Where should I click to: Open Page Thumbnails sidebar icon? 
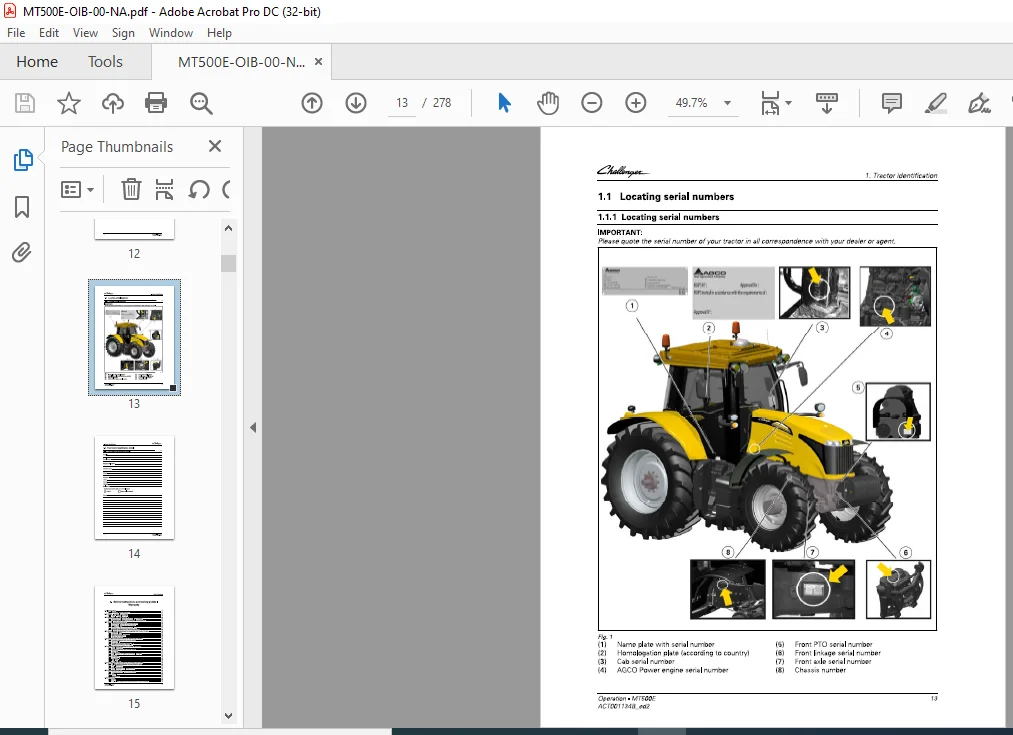coord(23,160)
